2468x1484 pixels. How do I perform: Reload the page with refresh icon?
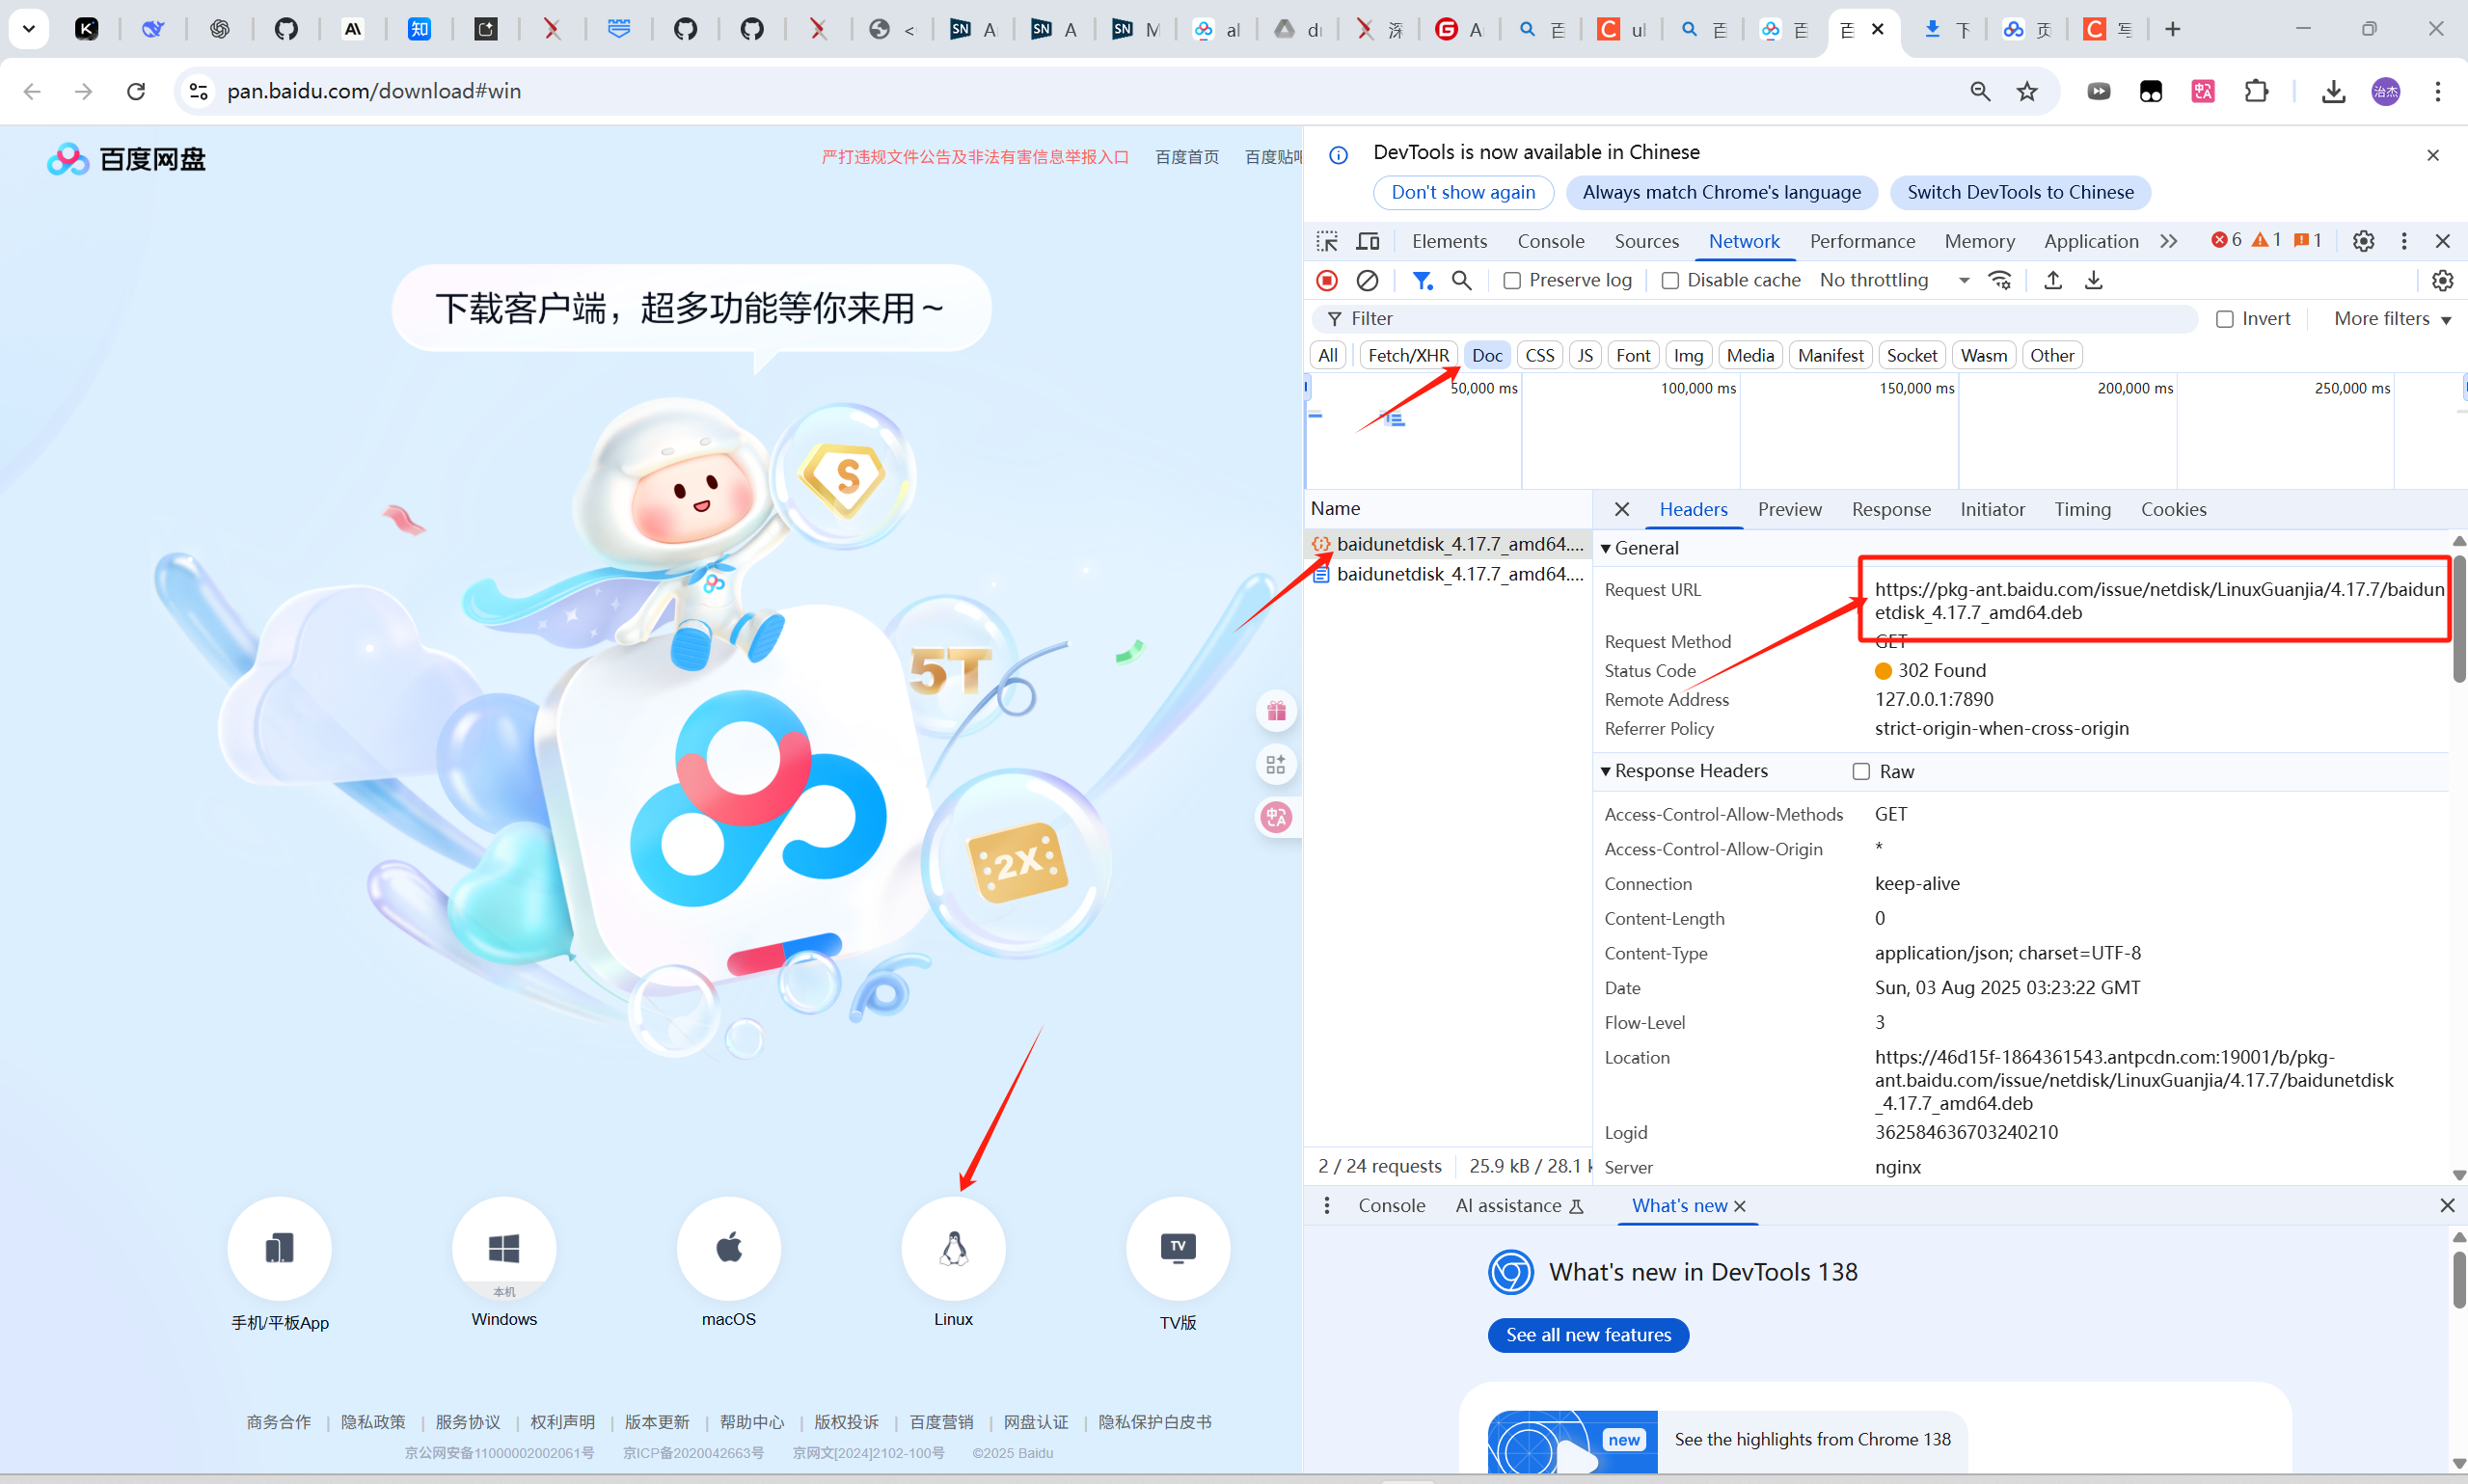pyautogui.click(x=136, y=91)
